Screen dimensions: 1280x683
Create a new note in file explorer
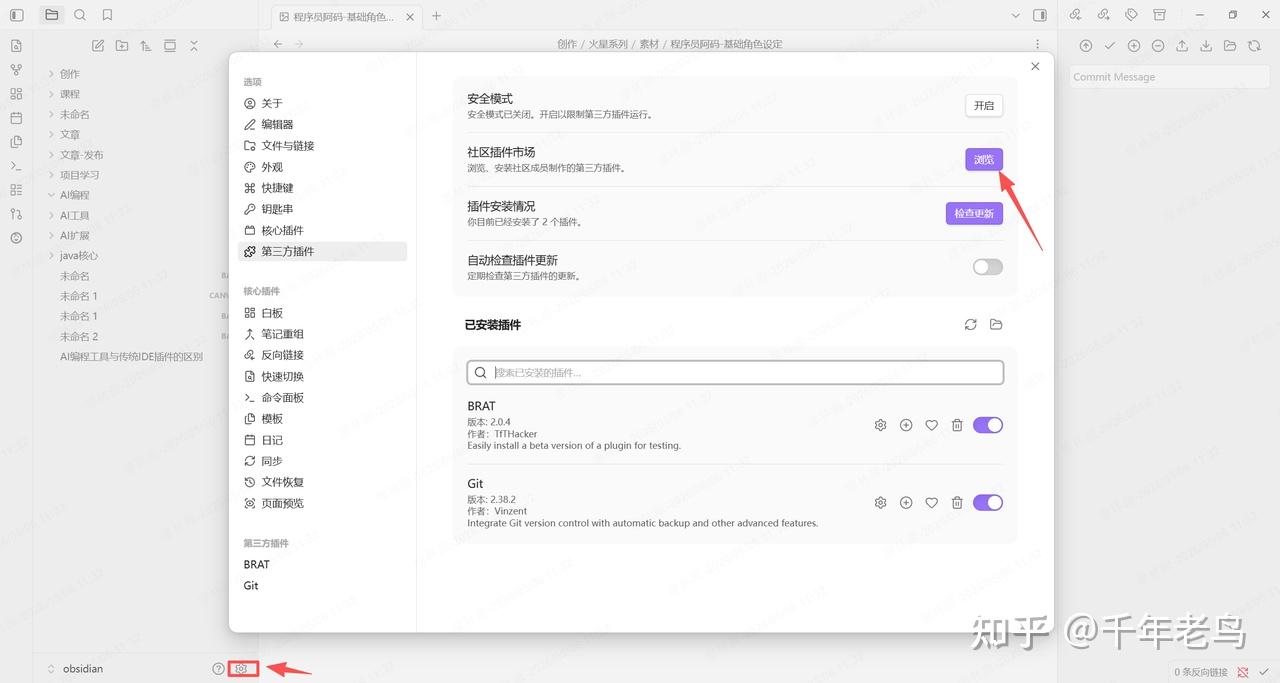click(x=98, y=45)
